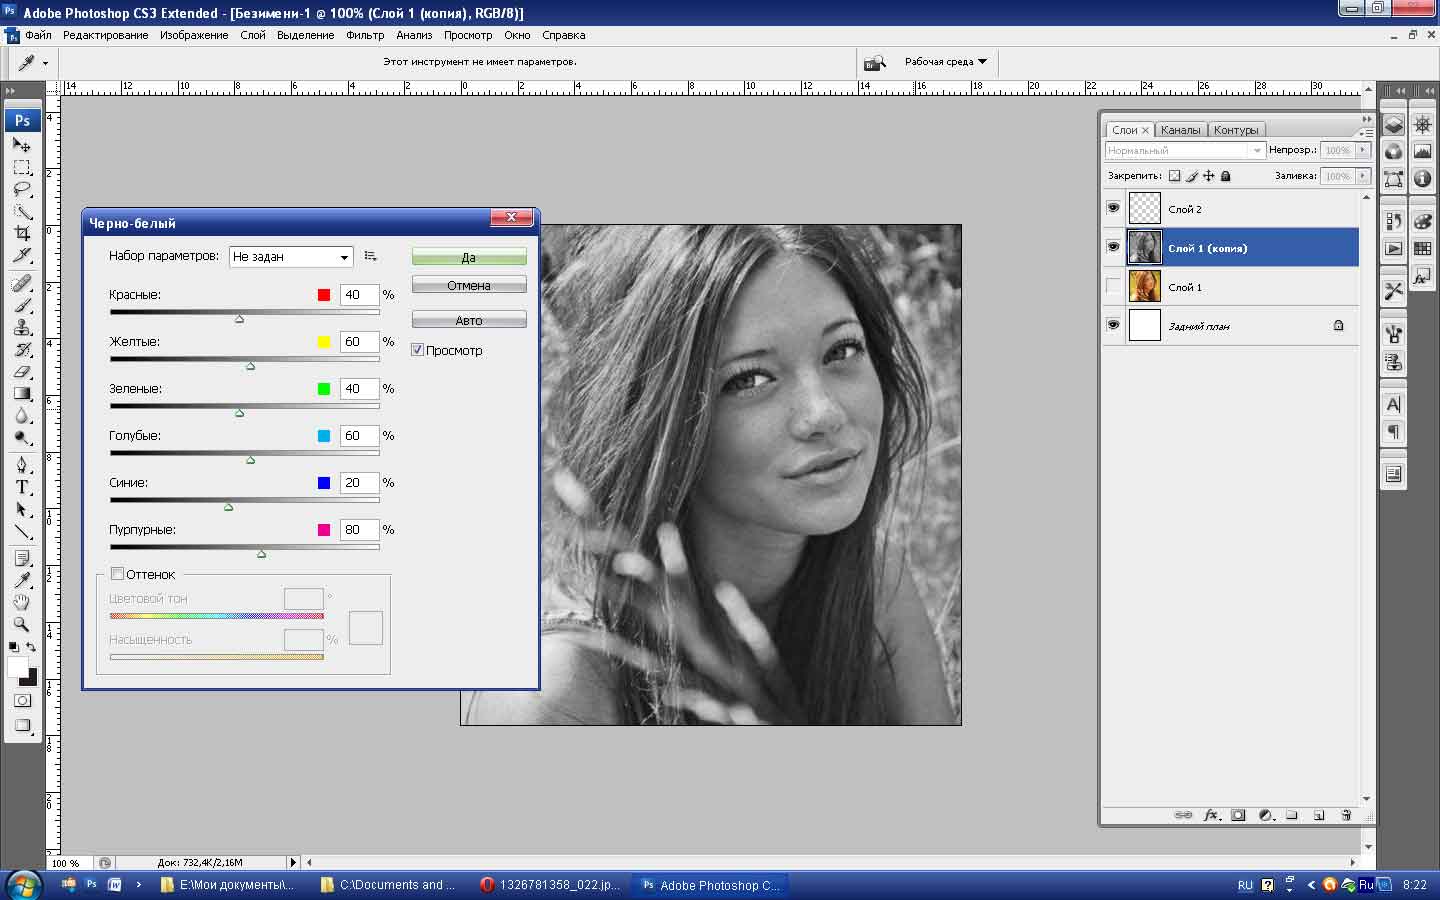The width and height of the screenshot is (1440, 900).
Task: Pick the Type (T) tool
Action: pos(22,488)
